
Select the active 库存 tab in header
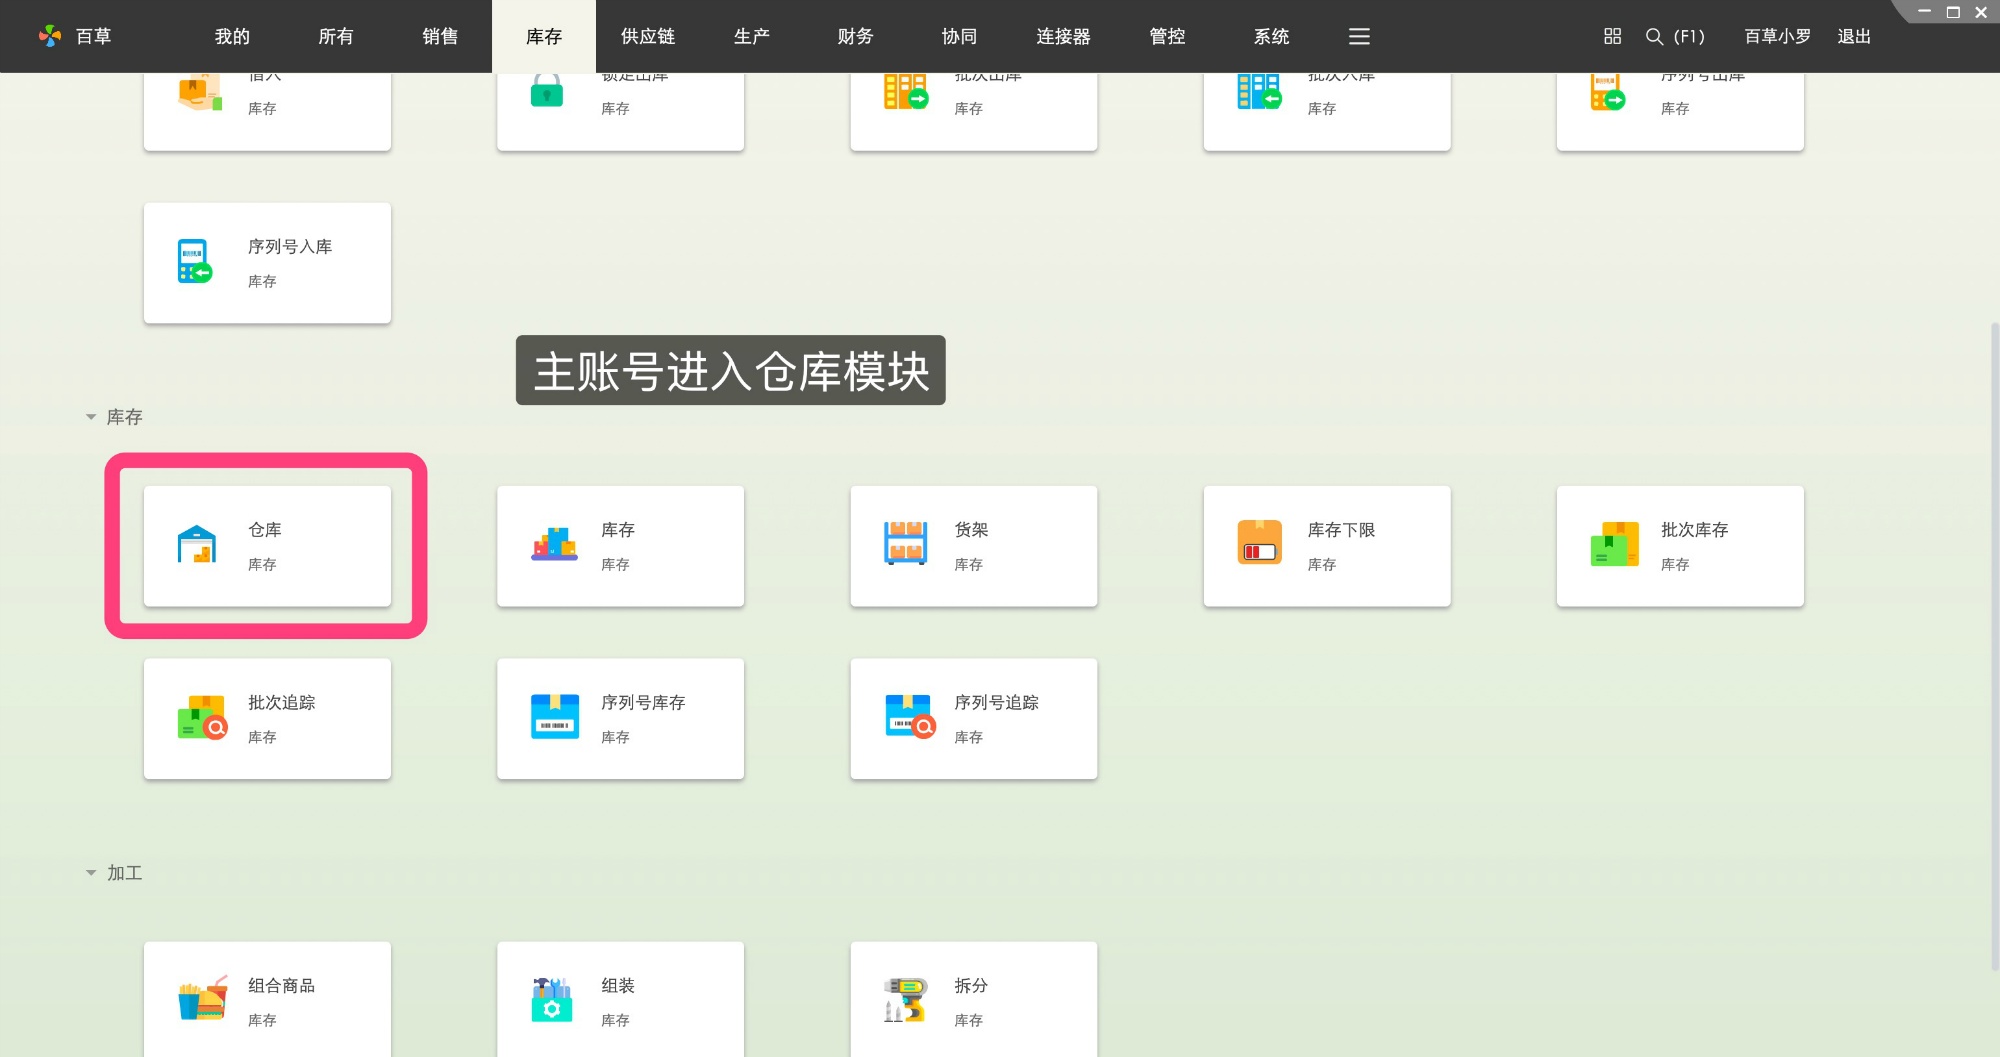544,37
